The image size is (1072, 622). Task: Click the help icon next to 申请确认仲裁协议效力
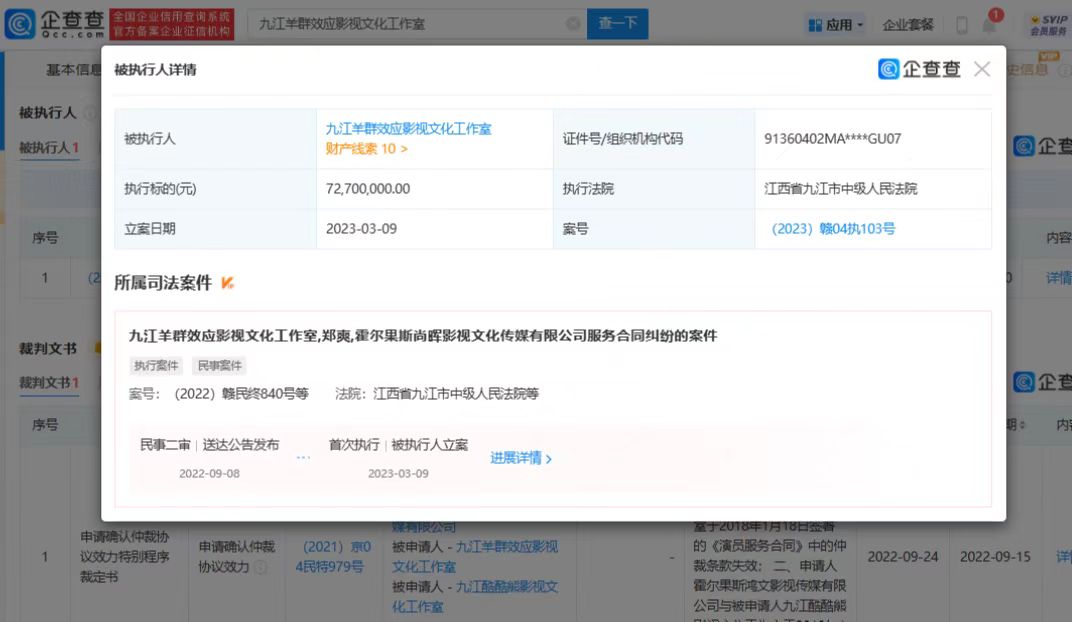click(260, 567)
